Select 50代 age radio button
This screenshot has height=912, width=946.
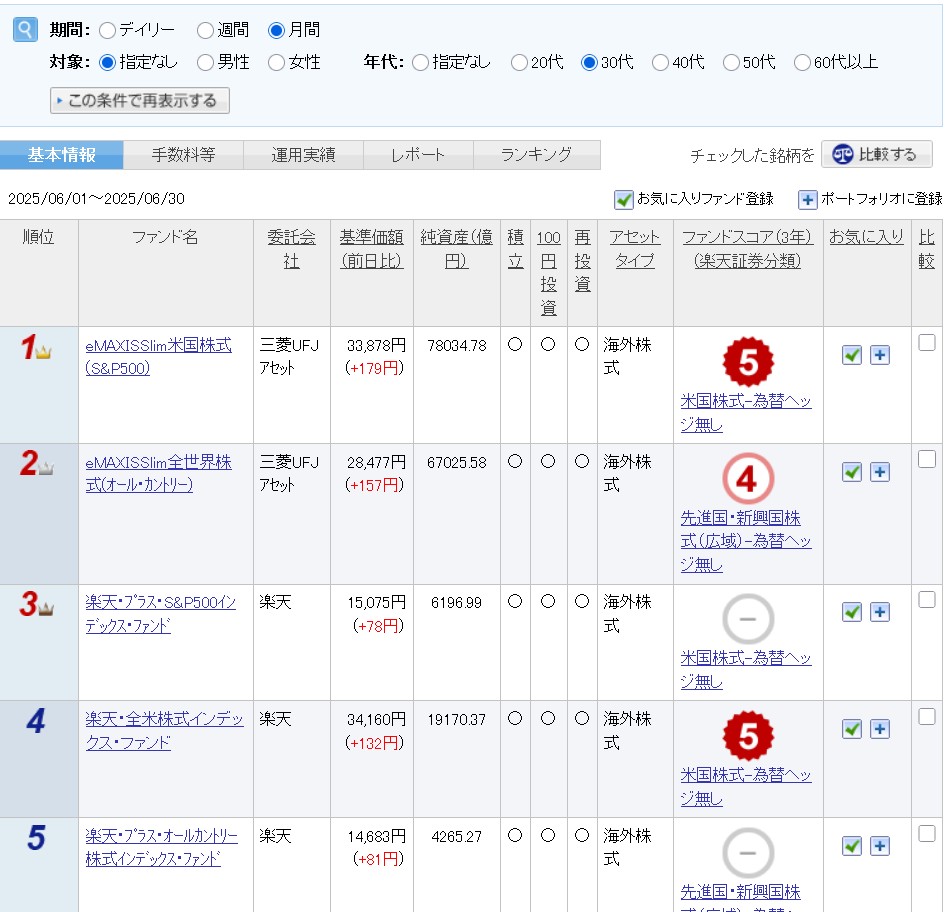pyautogui.click(x=731, y=63)
